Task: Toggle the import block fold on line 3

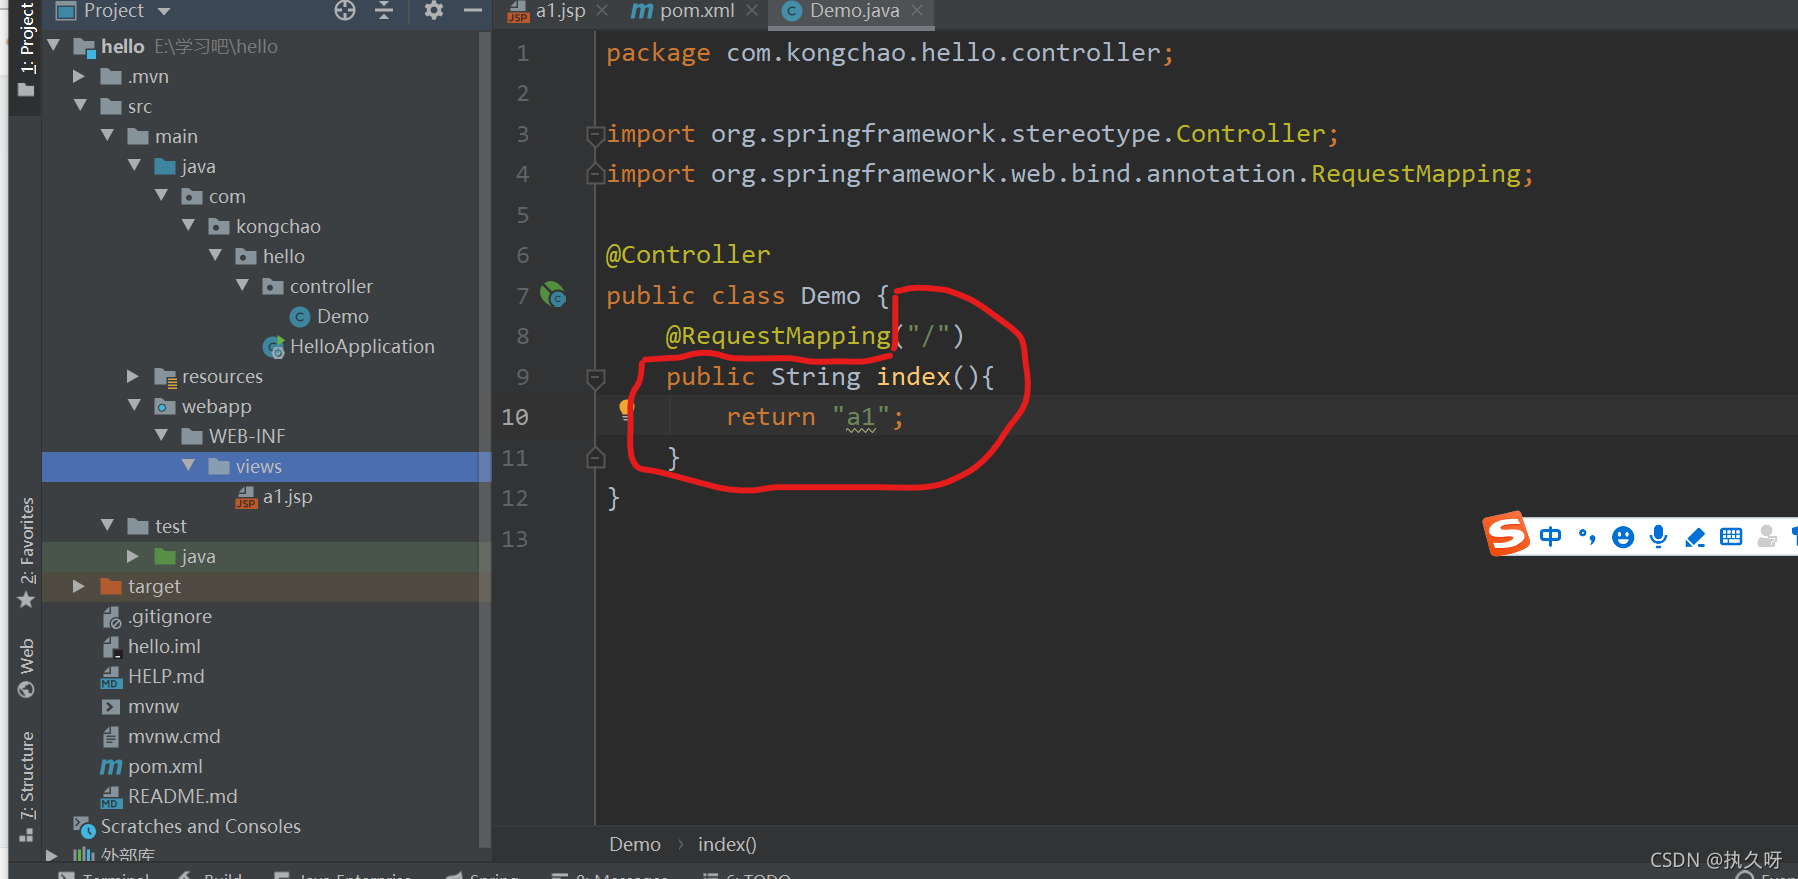Action: tap(596, 135)
